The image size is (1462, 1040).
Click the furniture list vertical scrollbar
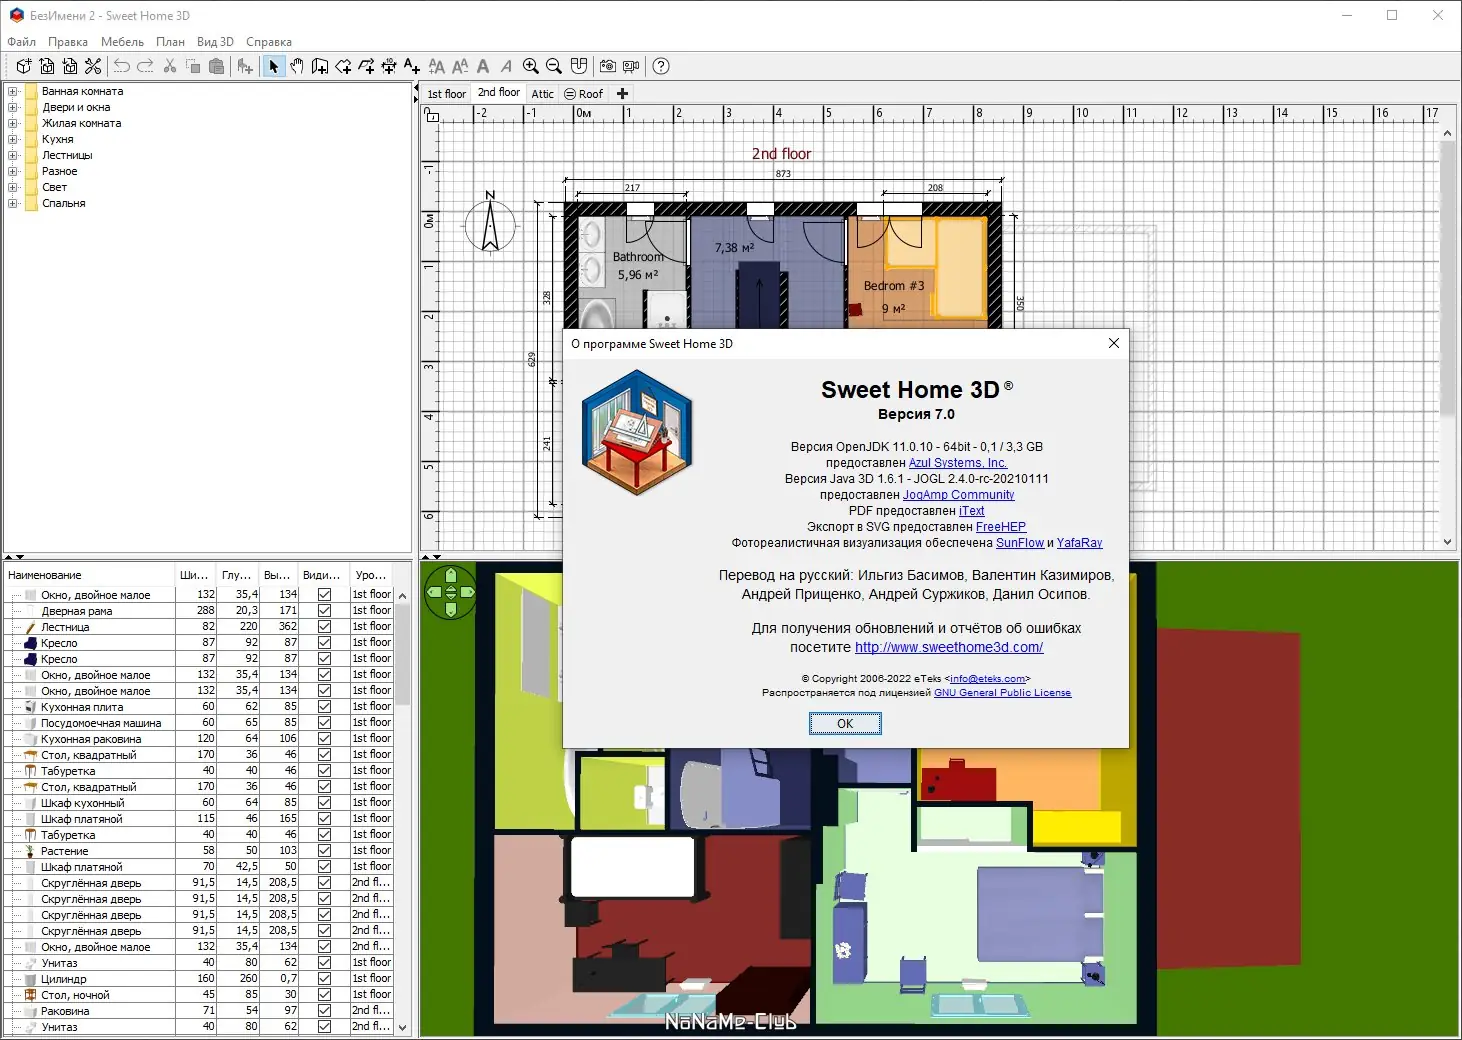[402, 810]
